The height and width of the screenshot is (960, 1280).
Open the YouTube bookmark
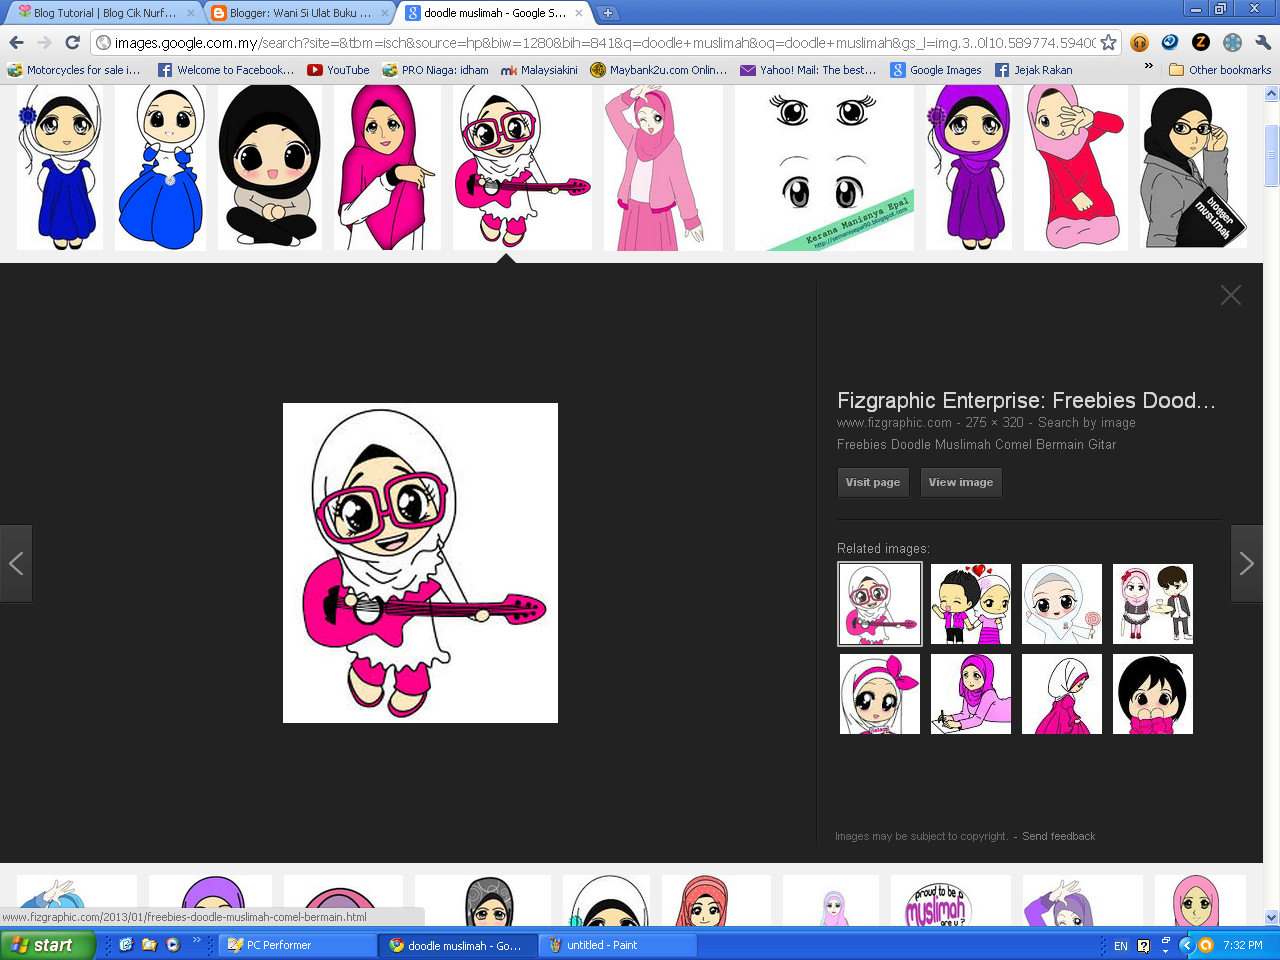(x=338, y=70)
